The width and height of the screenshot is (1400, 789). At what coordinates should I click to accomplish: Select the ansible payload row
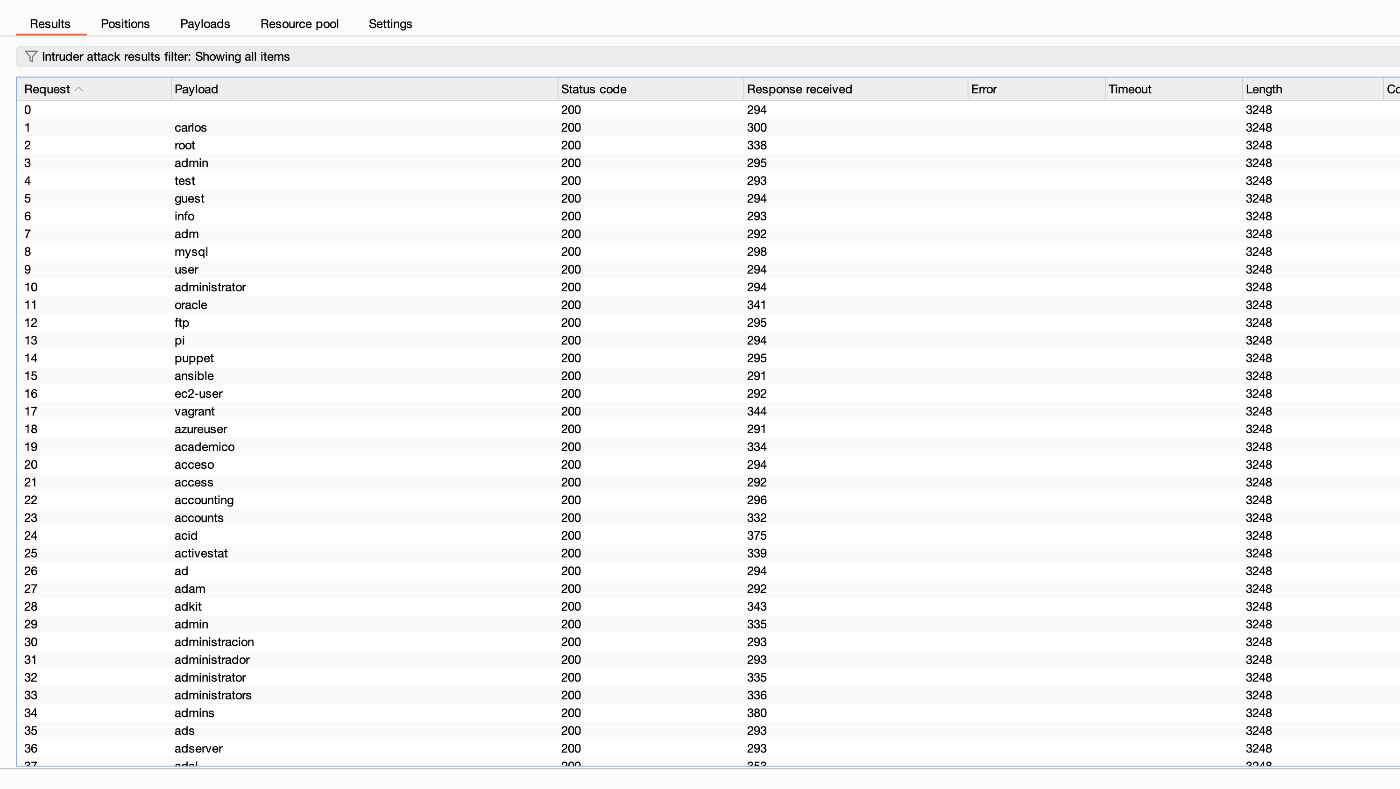pos(708,376)
